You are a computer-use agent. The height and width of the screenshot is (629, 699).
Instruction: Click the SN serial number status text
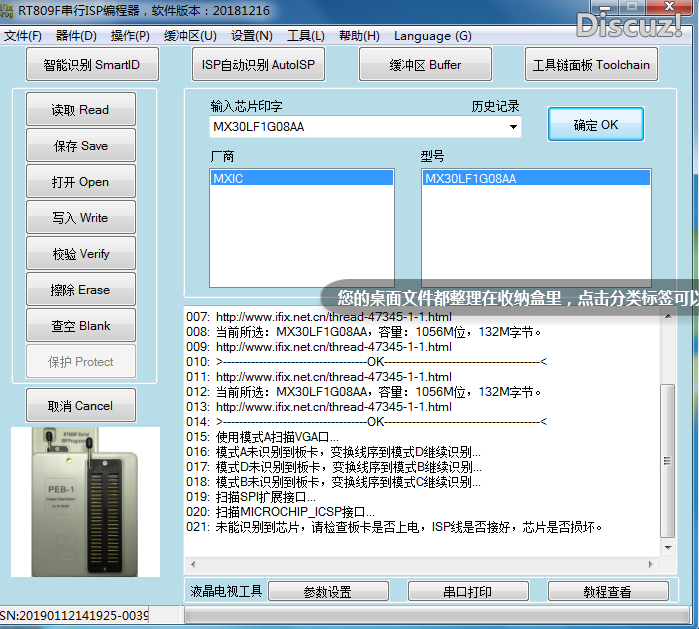(x=74, y=616)
